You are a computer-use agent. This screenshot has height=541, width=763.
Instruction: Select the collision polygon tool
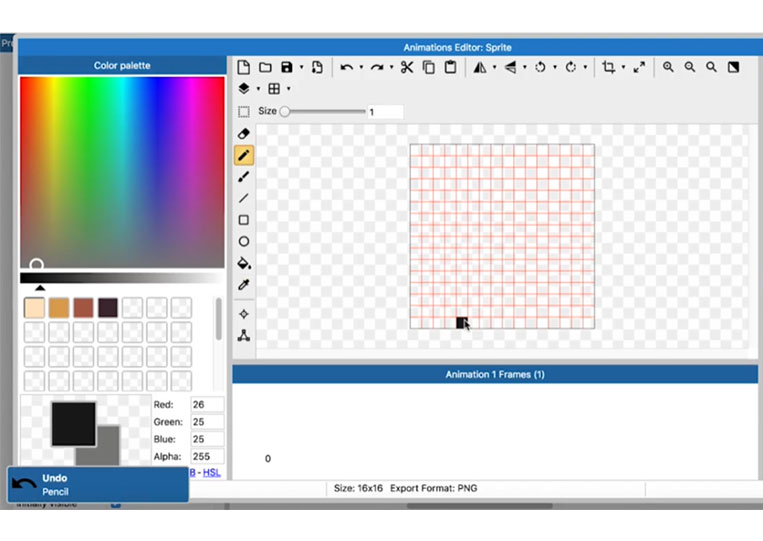tap(244, 335)
